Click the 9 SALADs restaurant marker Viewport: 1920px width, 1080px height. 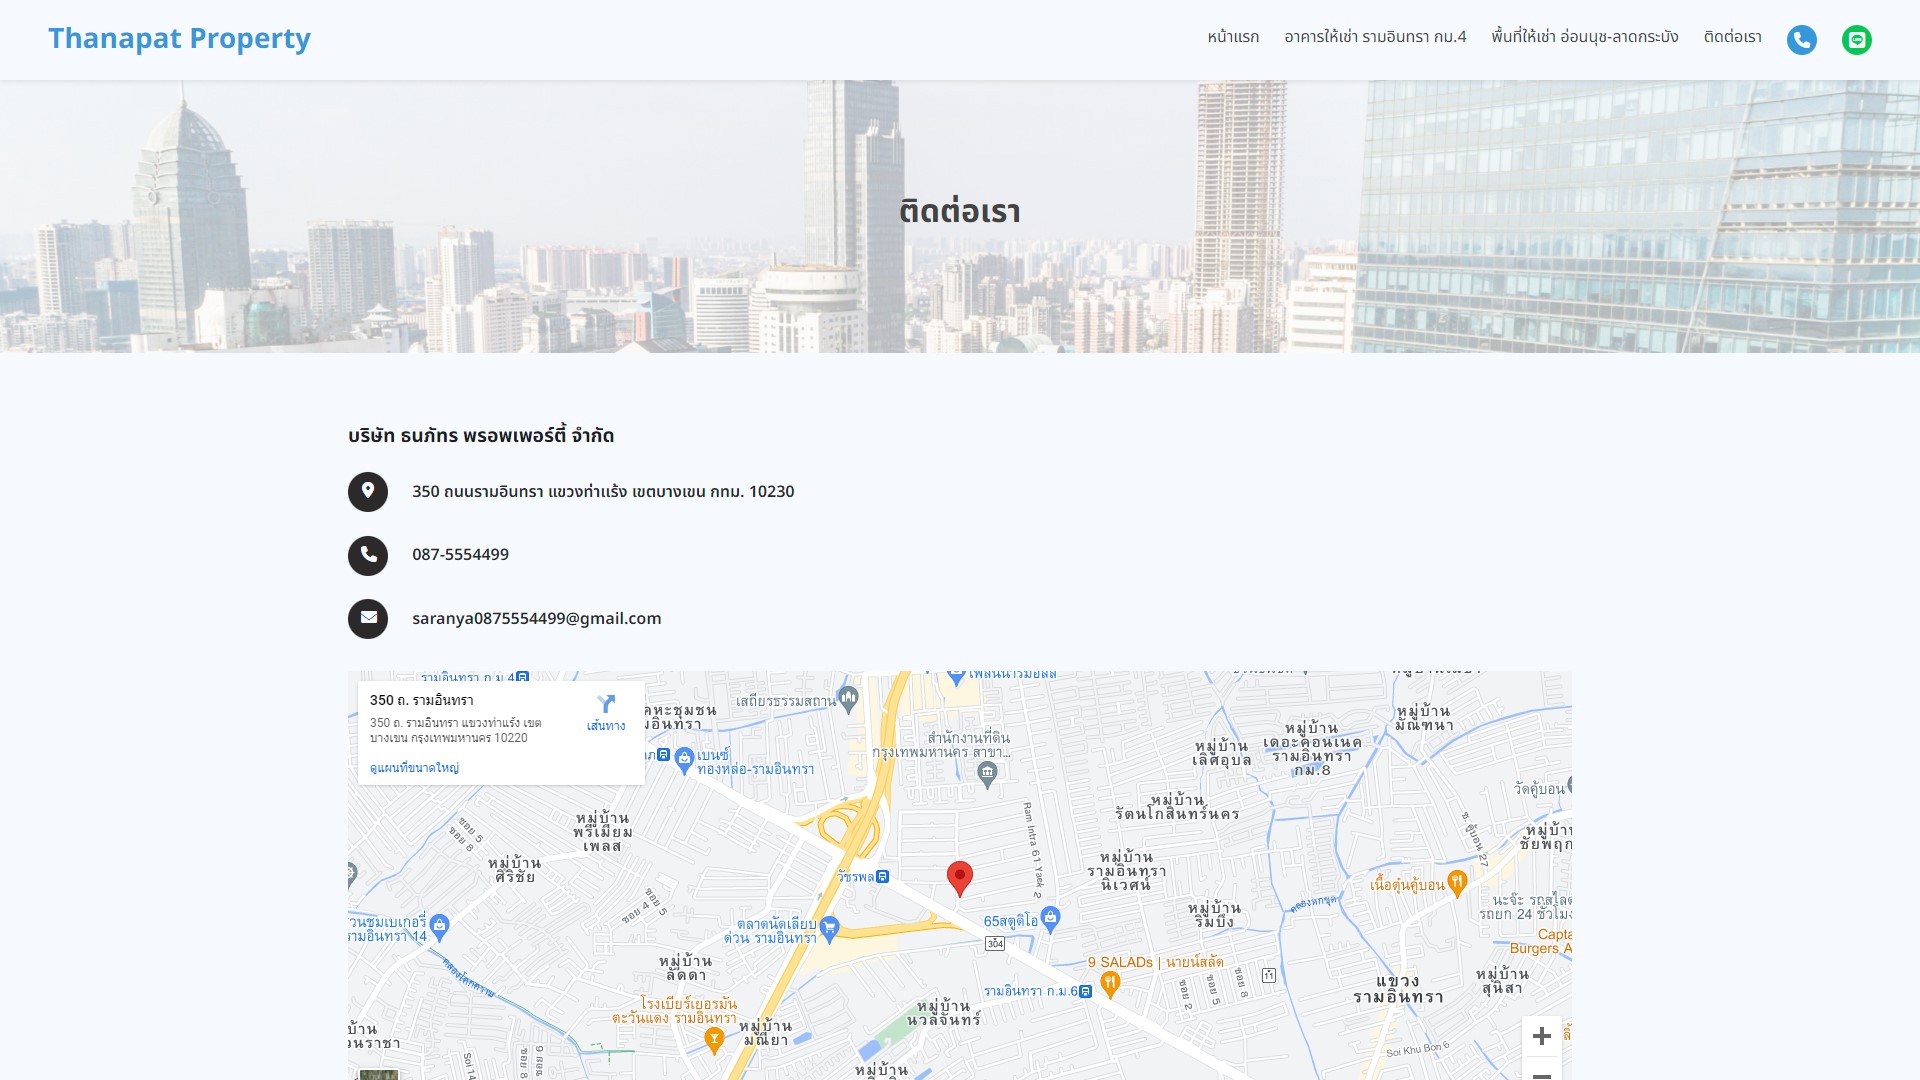1109,985
